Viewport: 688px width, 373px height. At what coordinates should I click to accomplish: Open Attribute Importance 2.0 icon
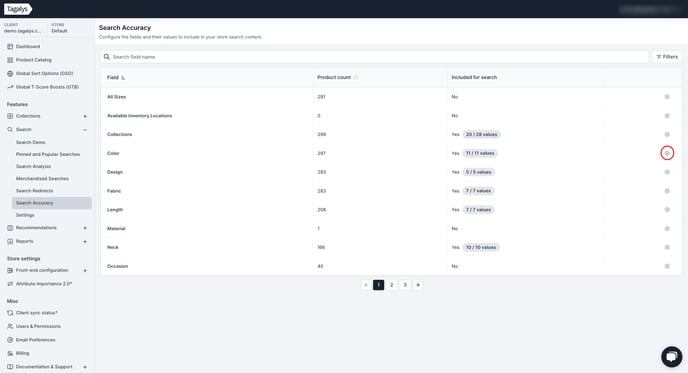tap(10, 284)
